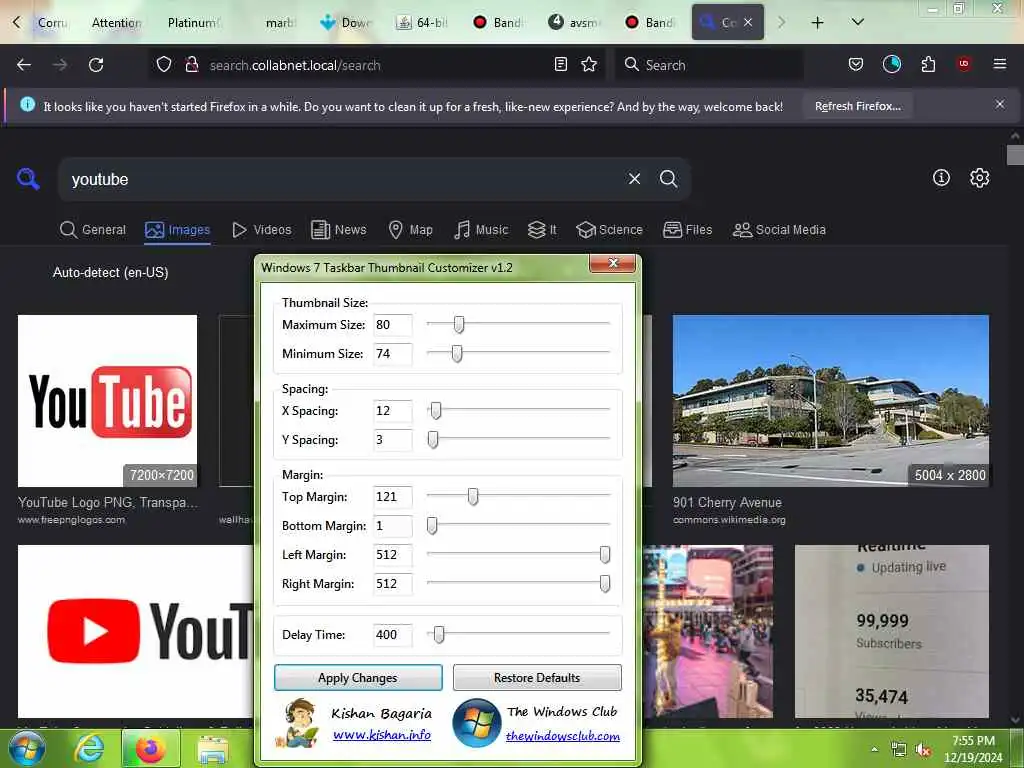Focus the address bar URL
1024x768 pixels.
coord(376,65)
